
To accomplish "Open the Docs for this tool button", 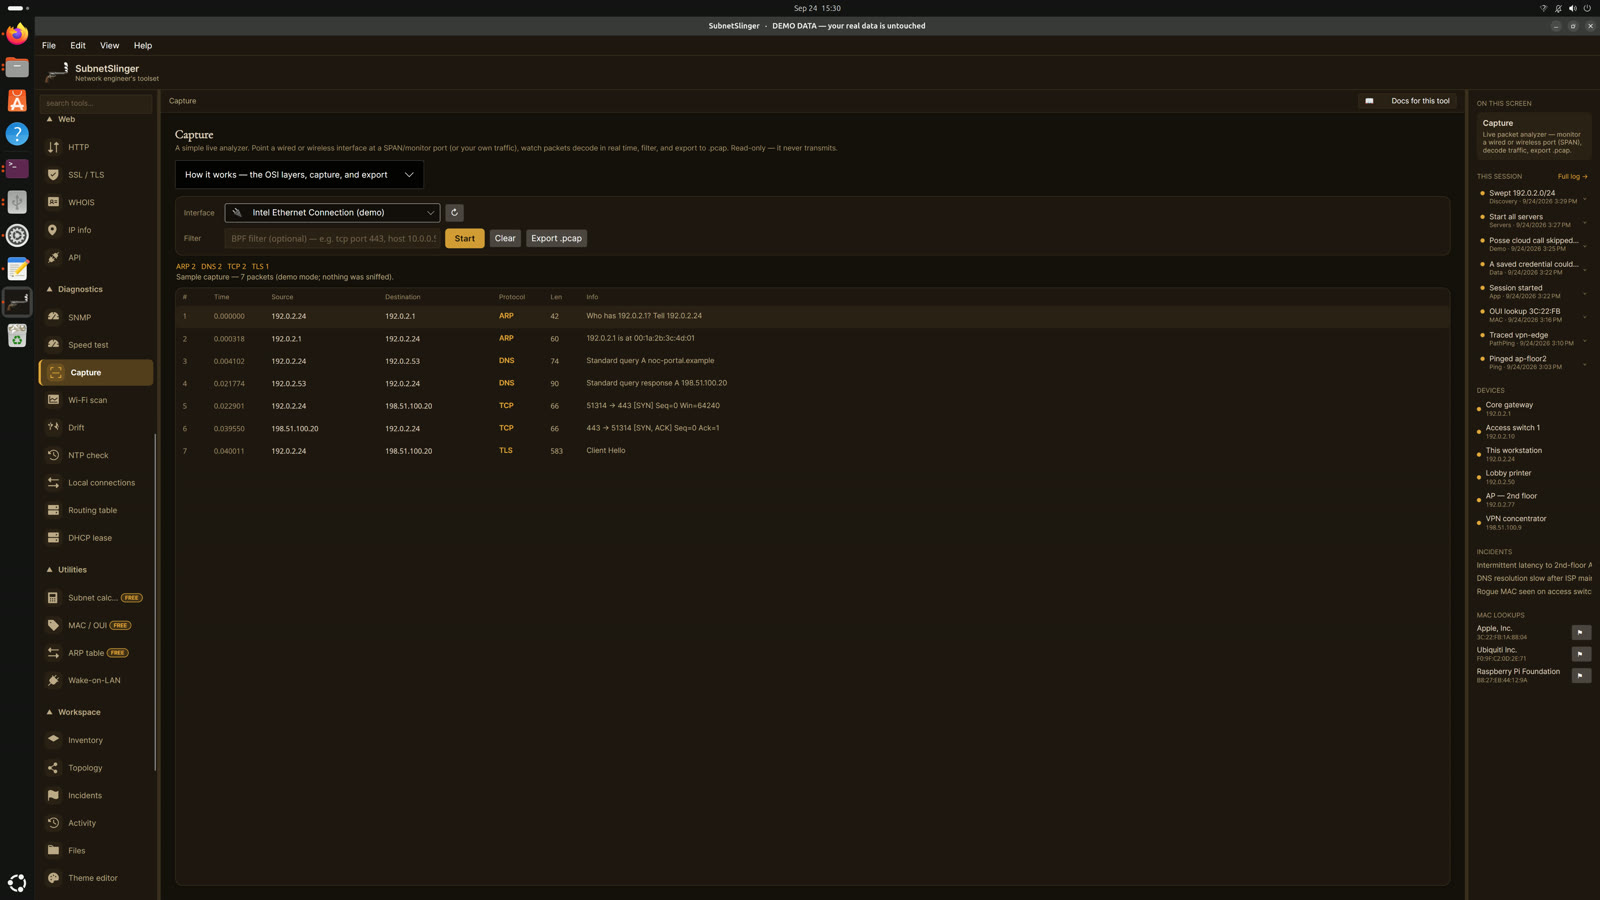I will coord(1407,101).
